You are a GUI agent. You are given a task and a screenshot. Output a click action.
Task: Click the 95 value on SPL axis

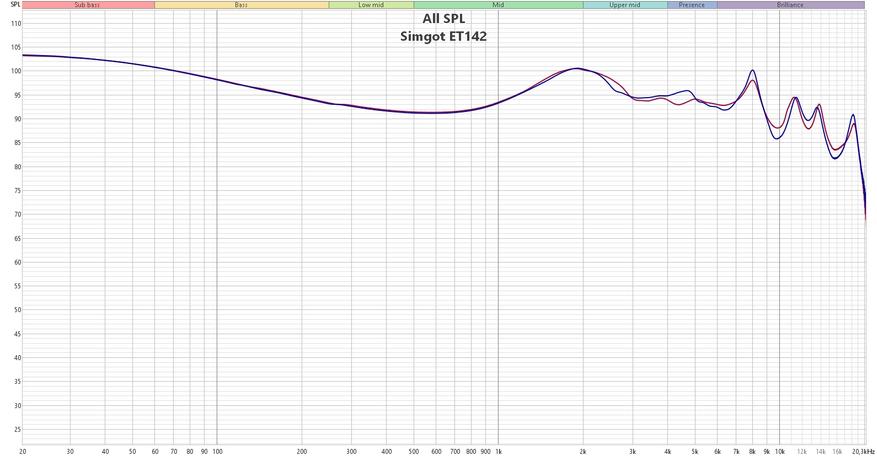click(17, 95)
